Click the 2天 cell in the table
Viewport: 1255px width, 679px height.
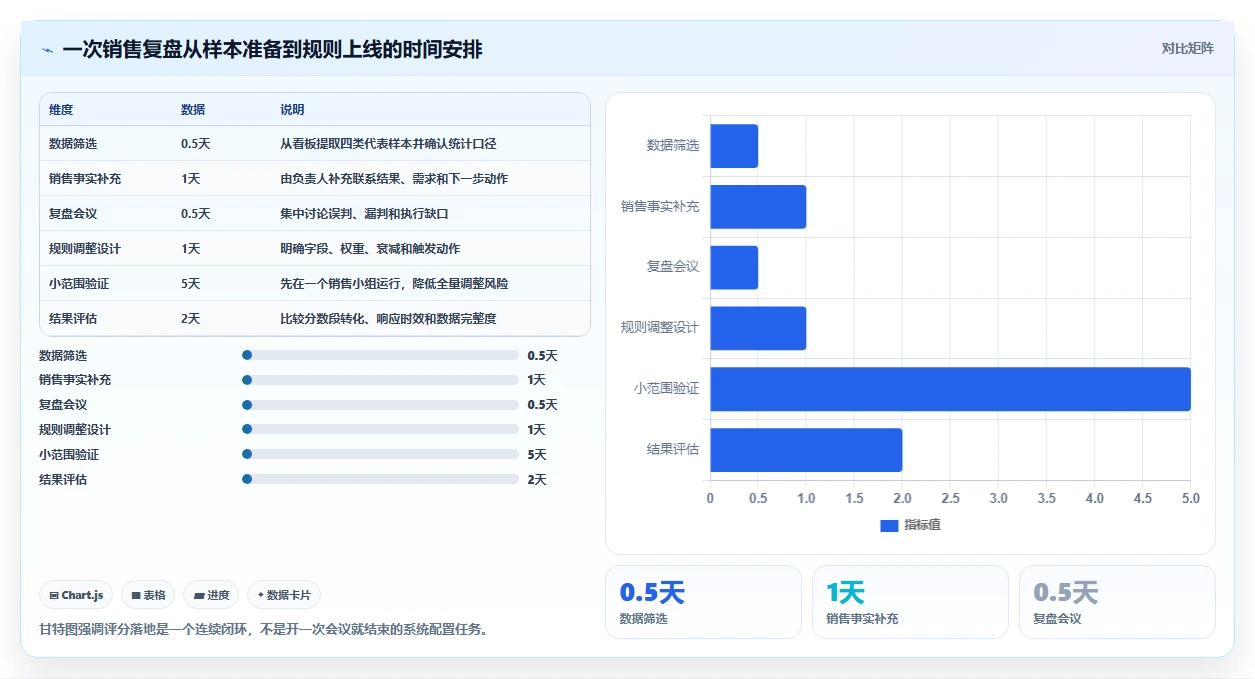(x=191, y=319)
